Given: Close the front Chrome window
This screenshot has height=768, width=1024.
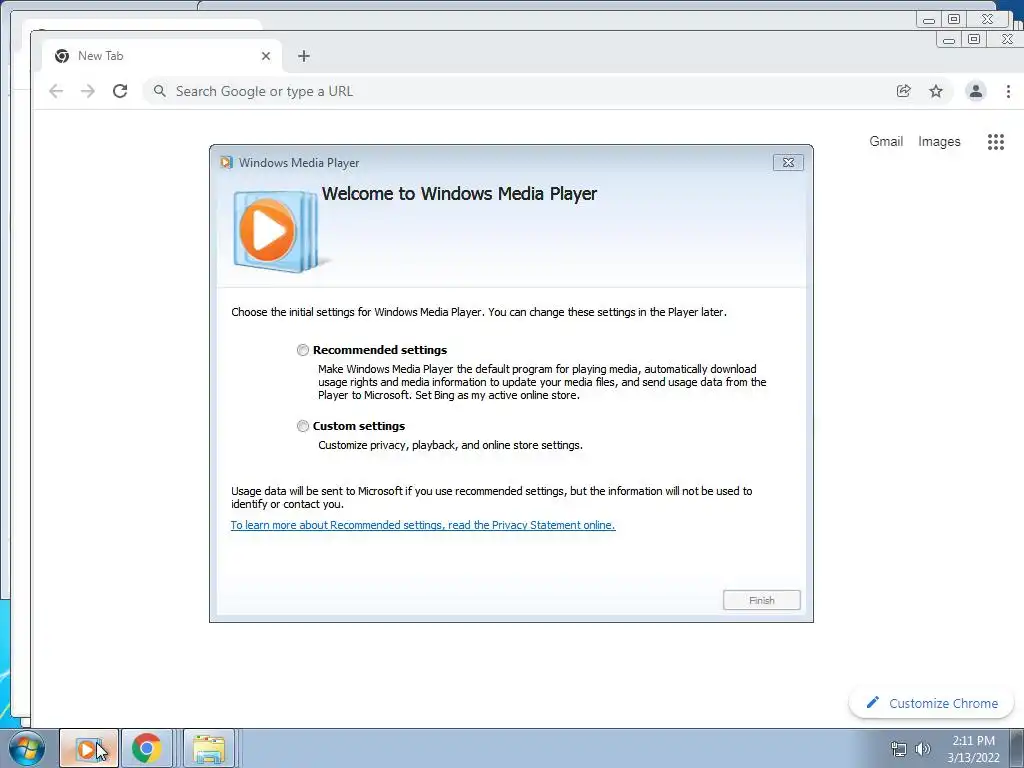Looking at the screenshot, I should (1006, 40).
